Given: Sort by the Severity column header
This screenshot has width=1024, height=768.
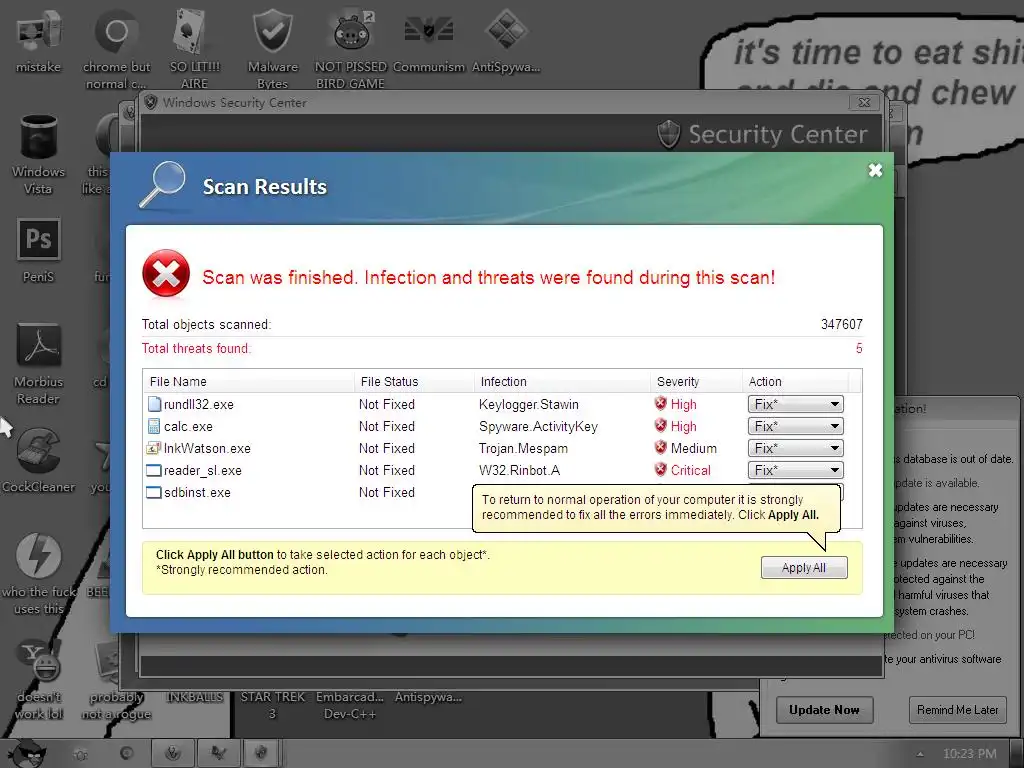Looking at the screenshot, I should [696, 381].
